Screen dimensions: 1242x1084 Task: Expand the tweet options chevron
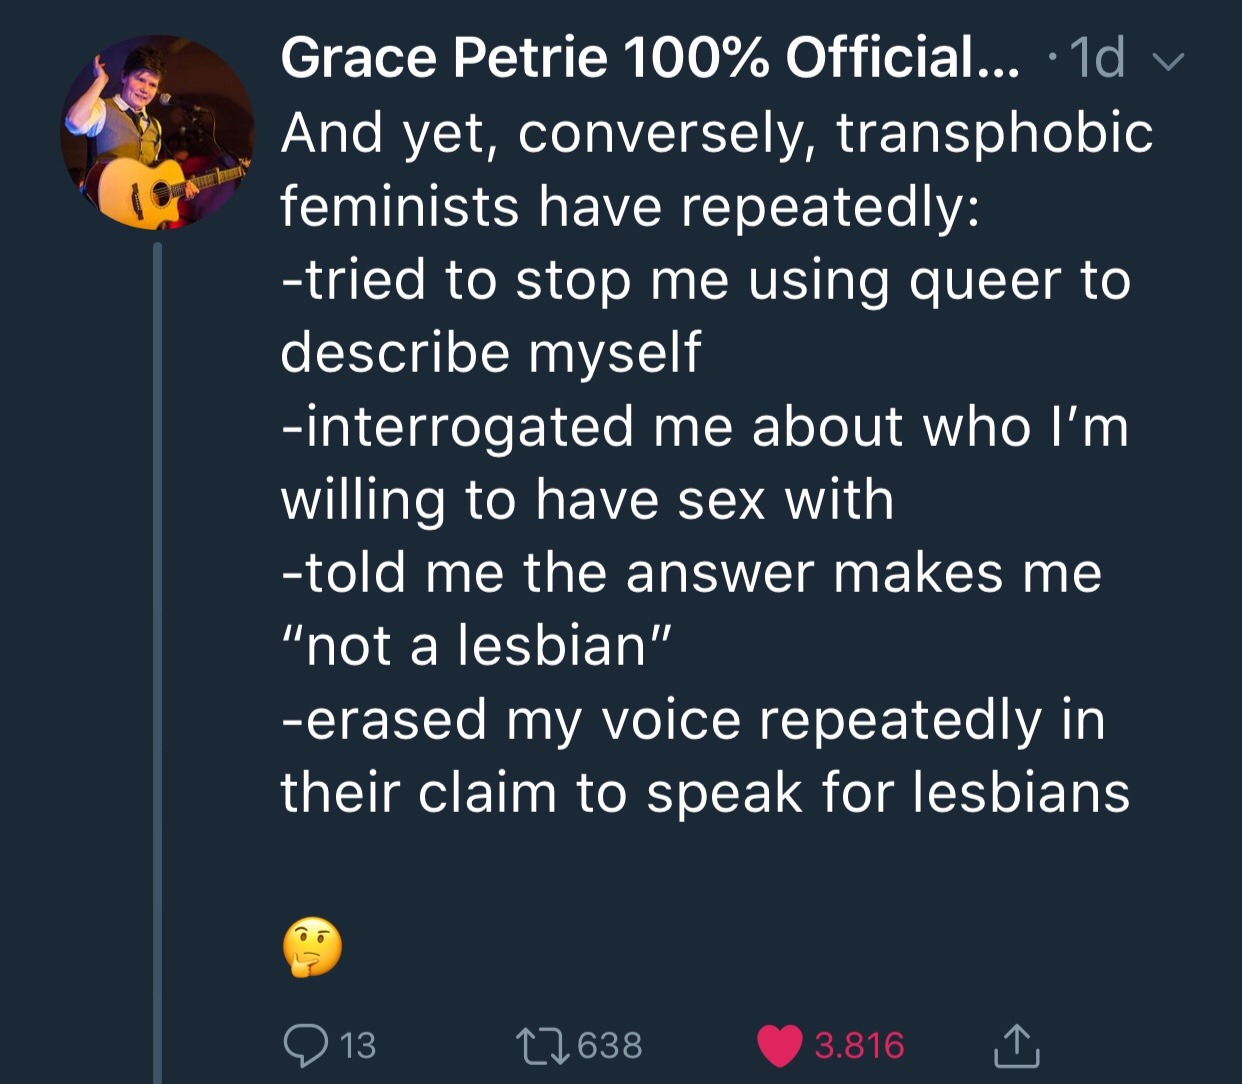click(1168, 62)
